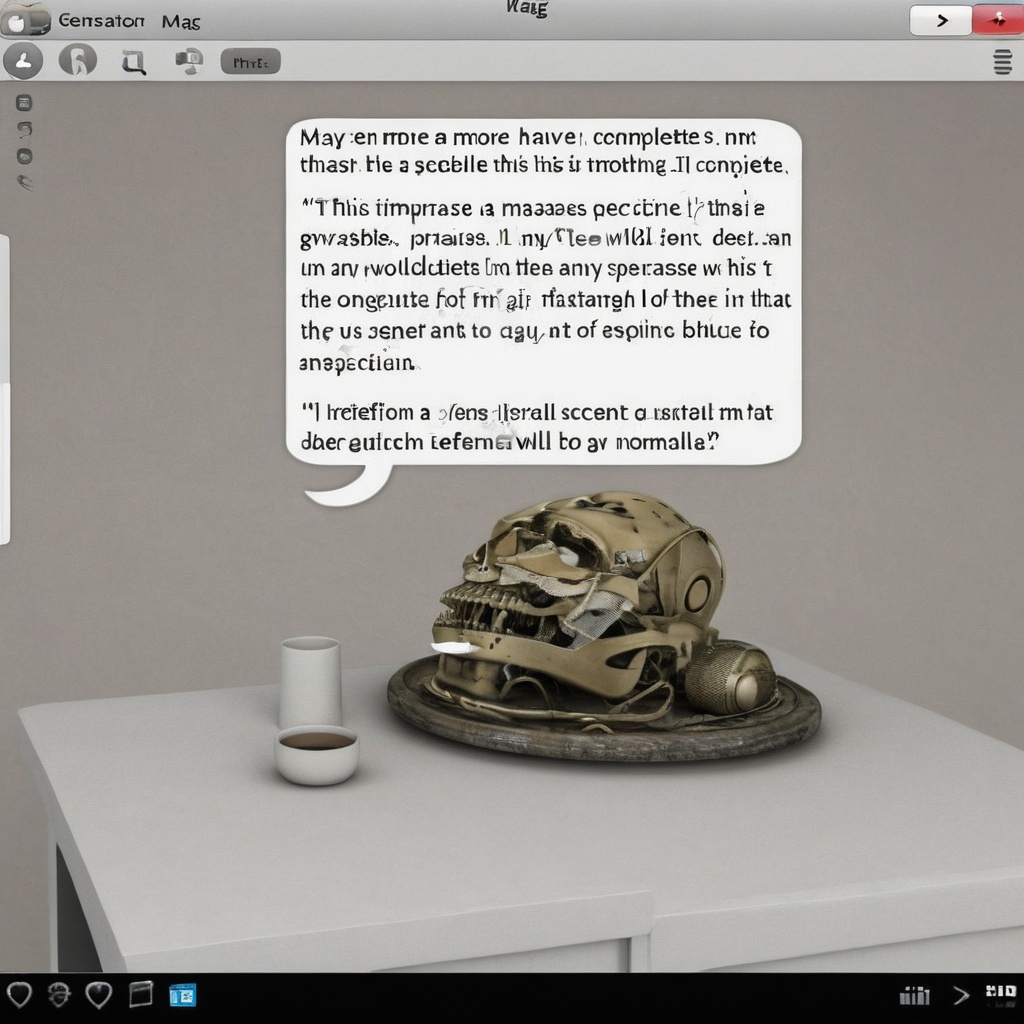This screenshot has width=1024, height=1024.
Task: Click the second round icon in bottom bar
Action: click(59, 994)
